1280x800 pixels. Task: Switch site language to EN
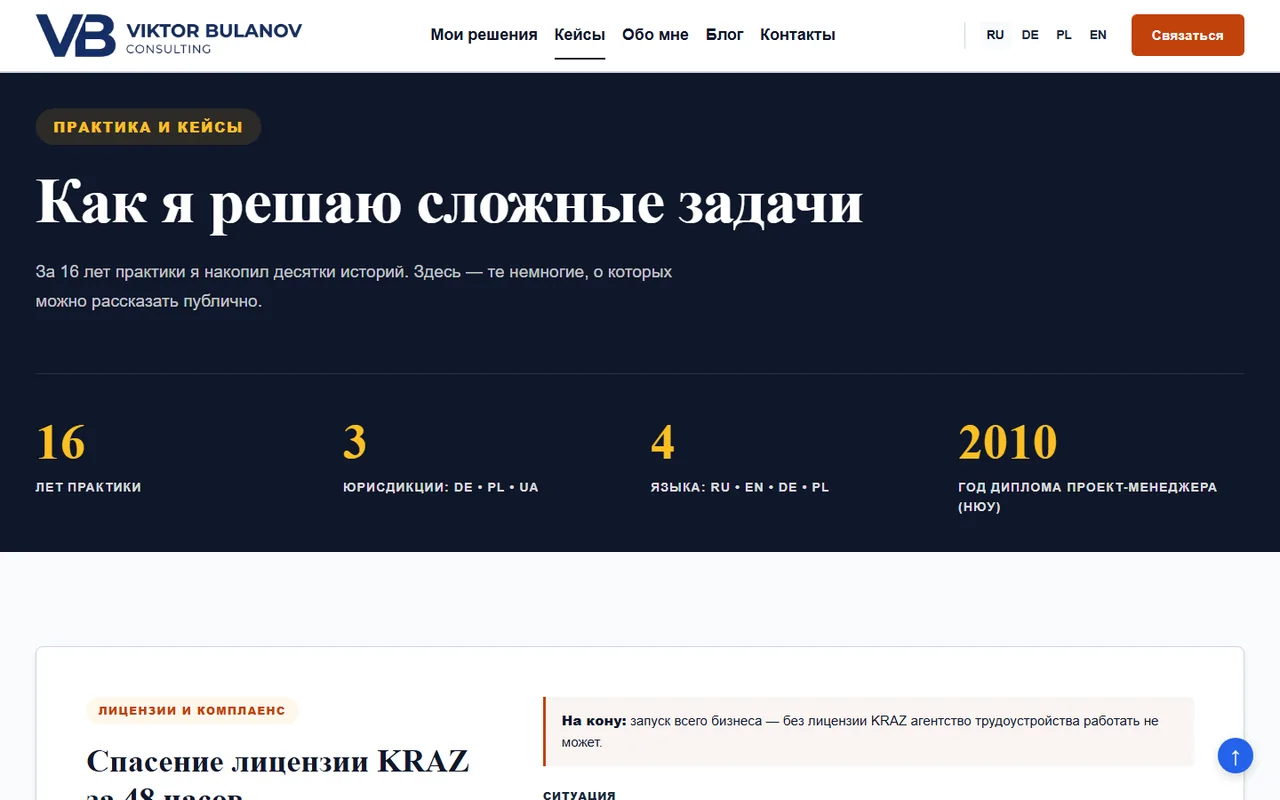pyautogui.click(x=1098, y=35)
